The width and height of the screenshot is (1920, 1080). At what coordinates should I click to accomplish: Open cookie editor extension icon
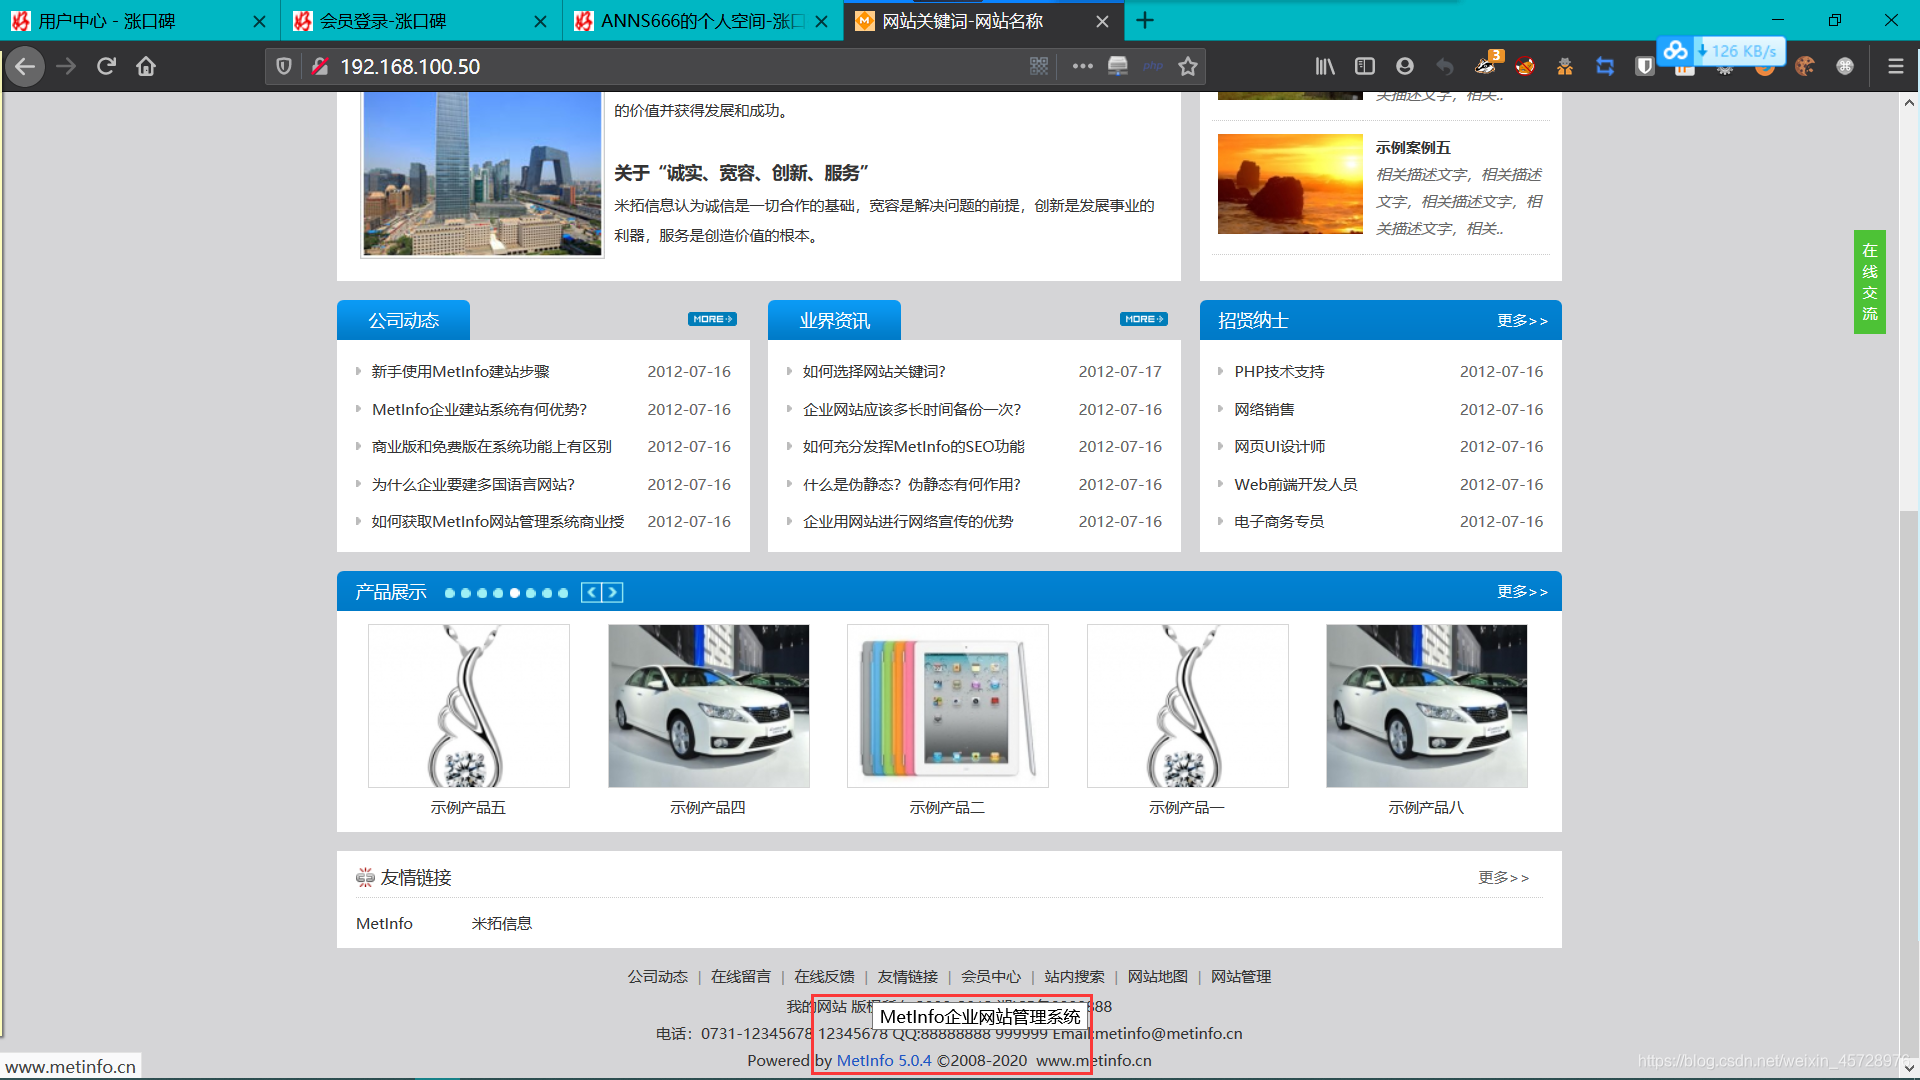coord(1805,66)
